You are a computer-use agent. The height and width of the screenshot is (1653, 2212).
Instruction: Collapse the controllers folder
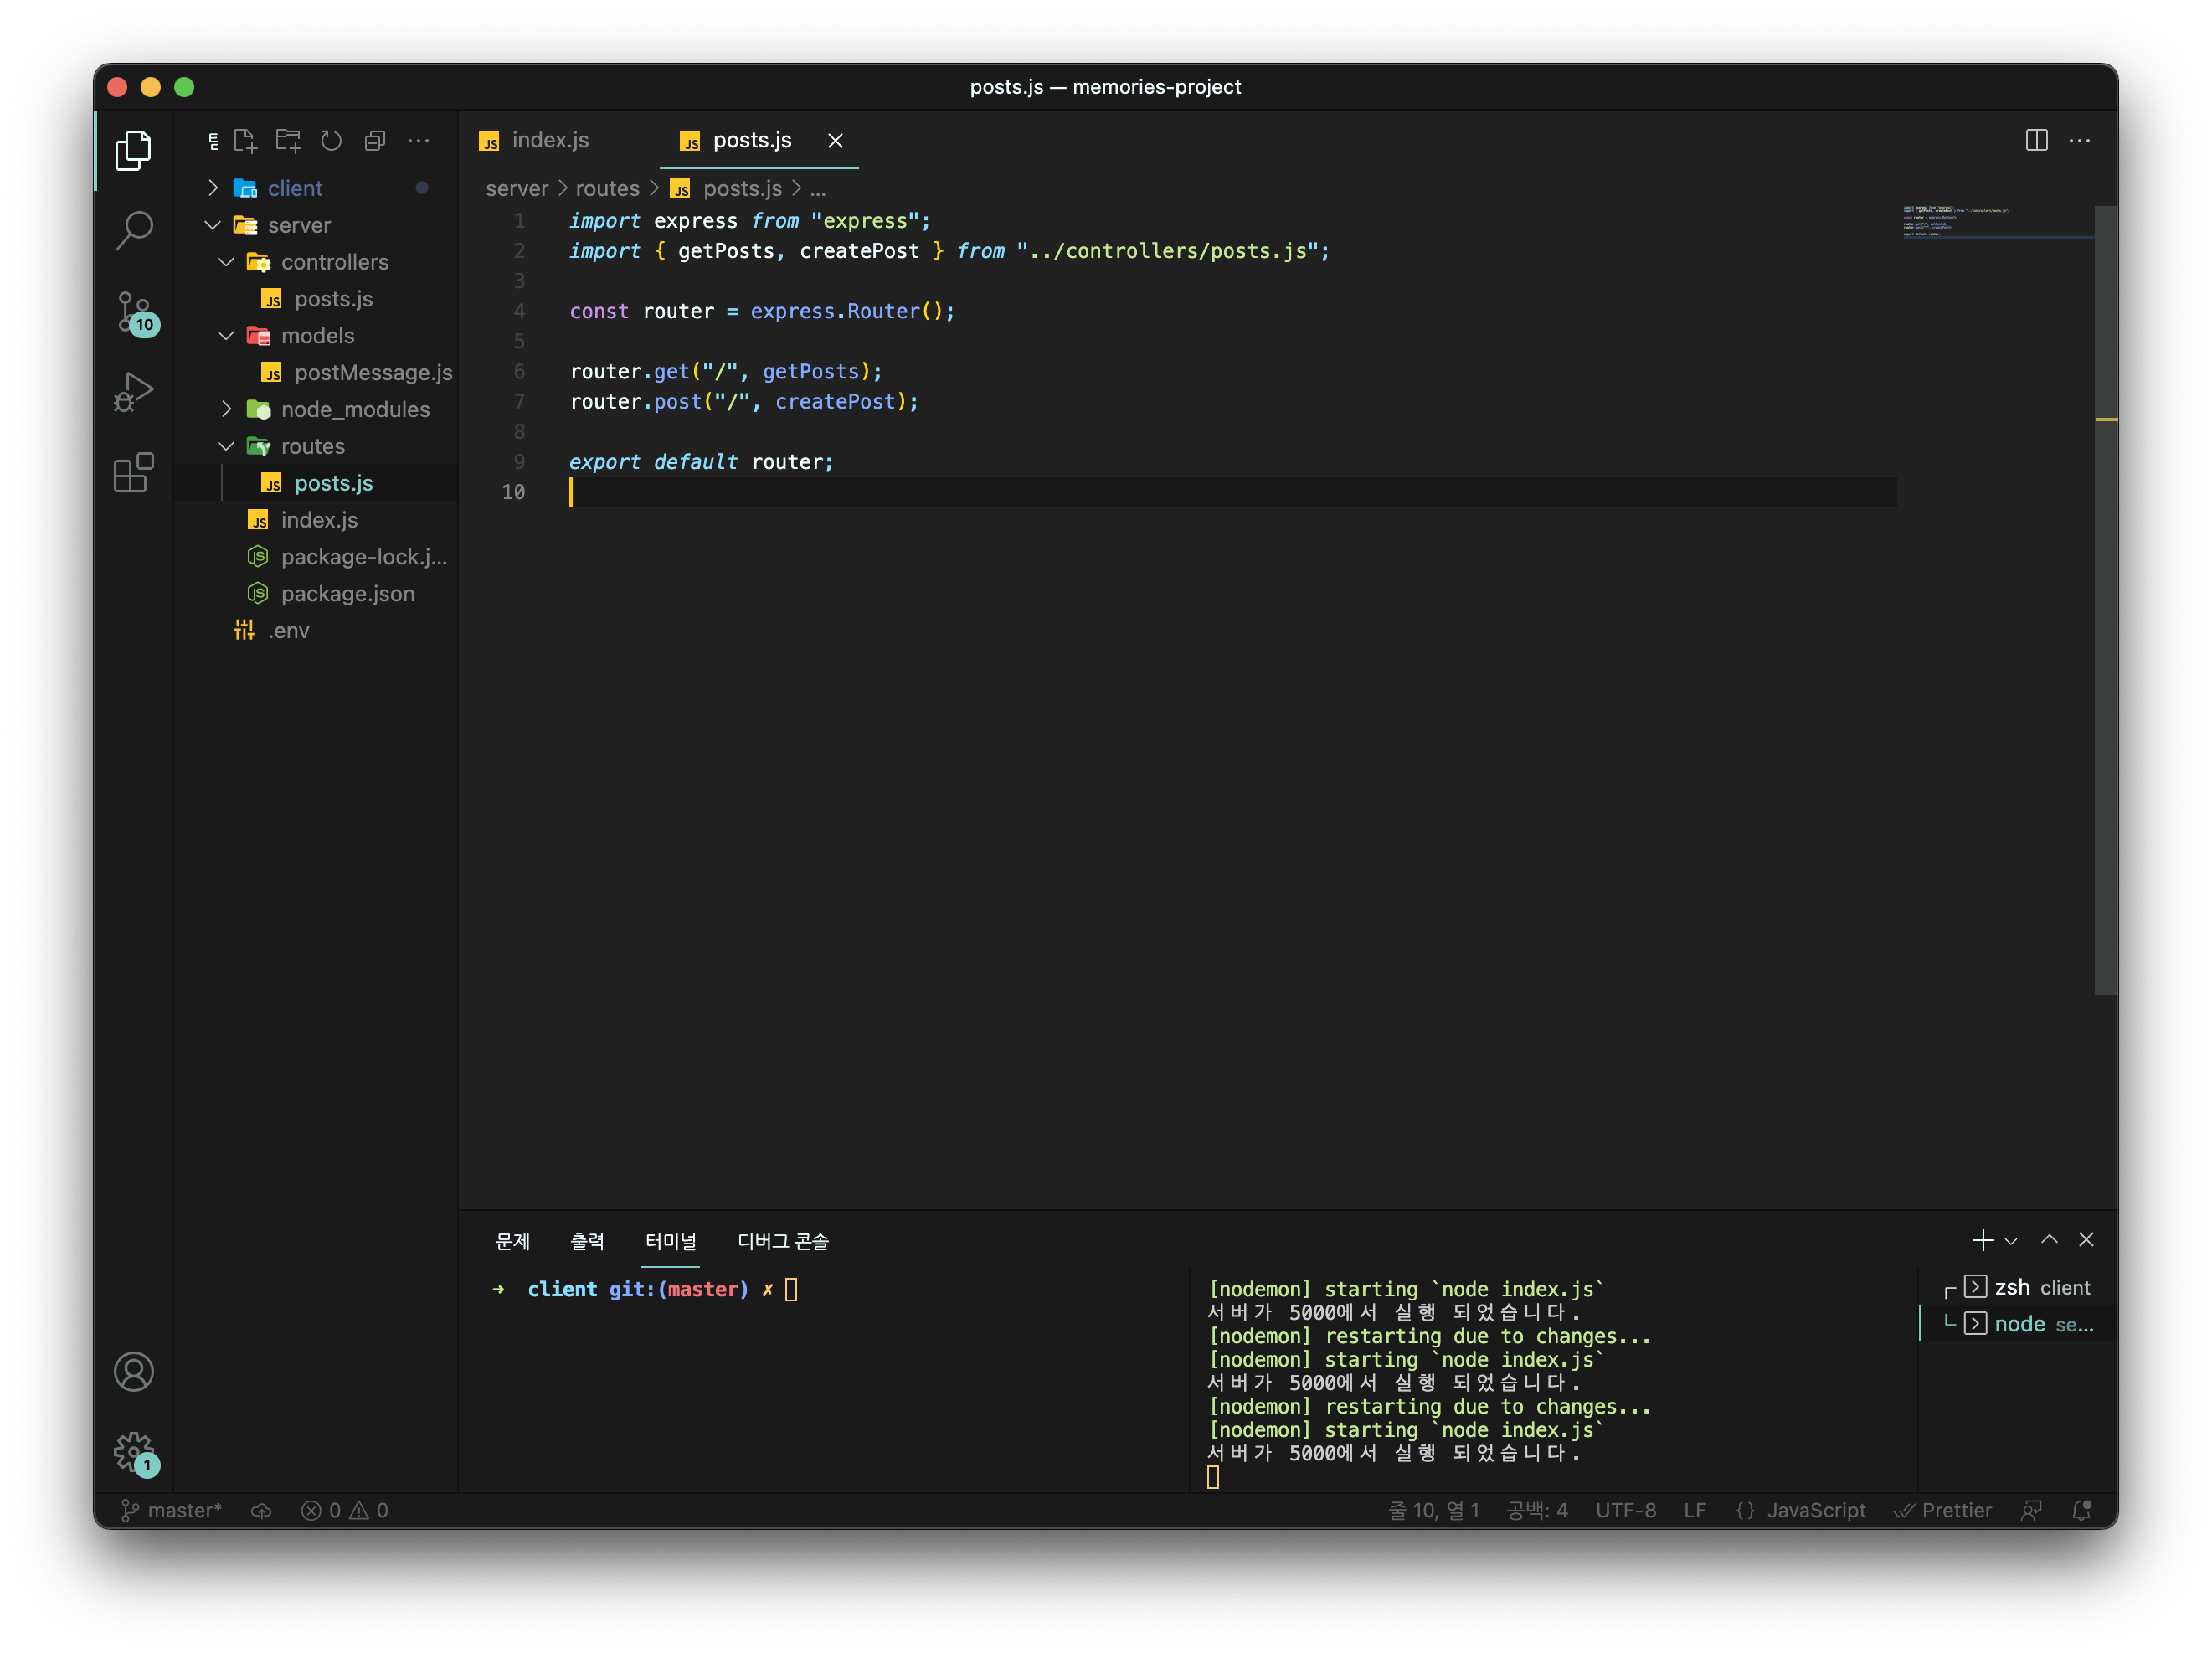point(226,262)
